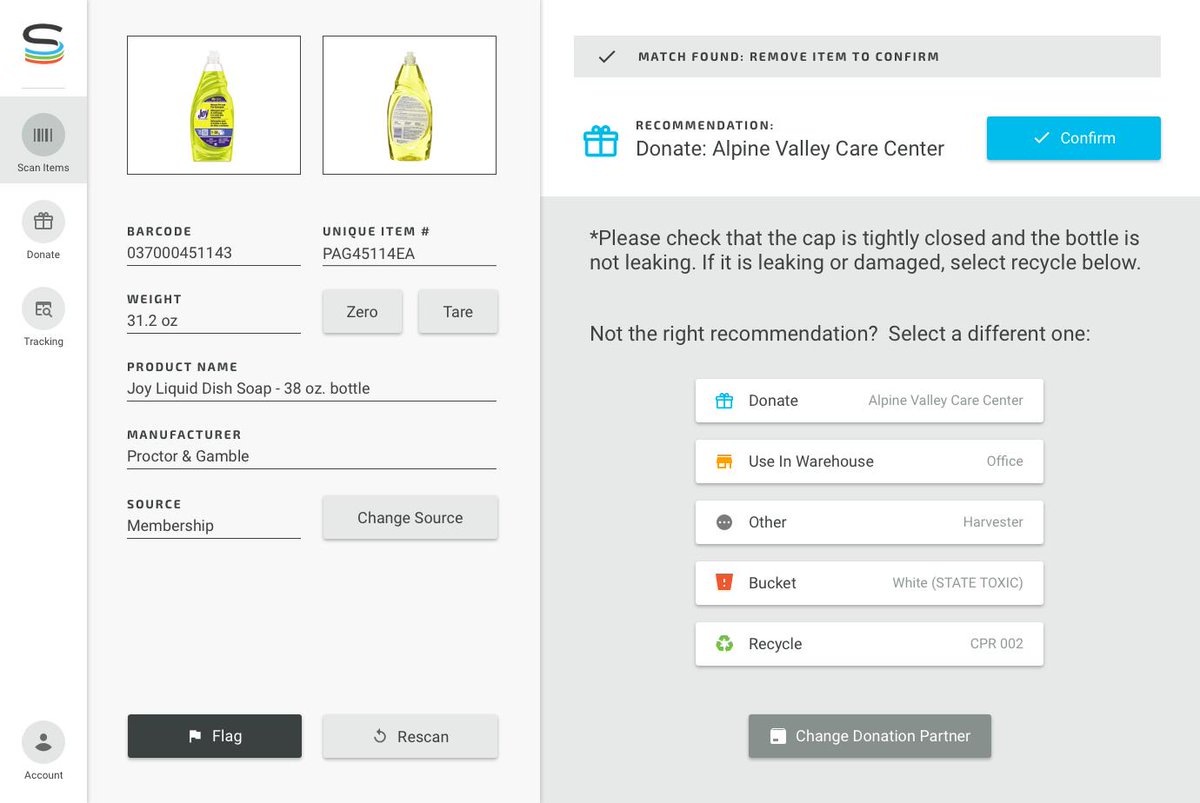
Task: Click the Barcode field 037000451143
Action: click(x=214, y=253)
